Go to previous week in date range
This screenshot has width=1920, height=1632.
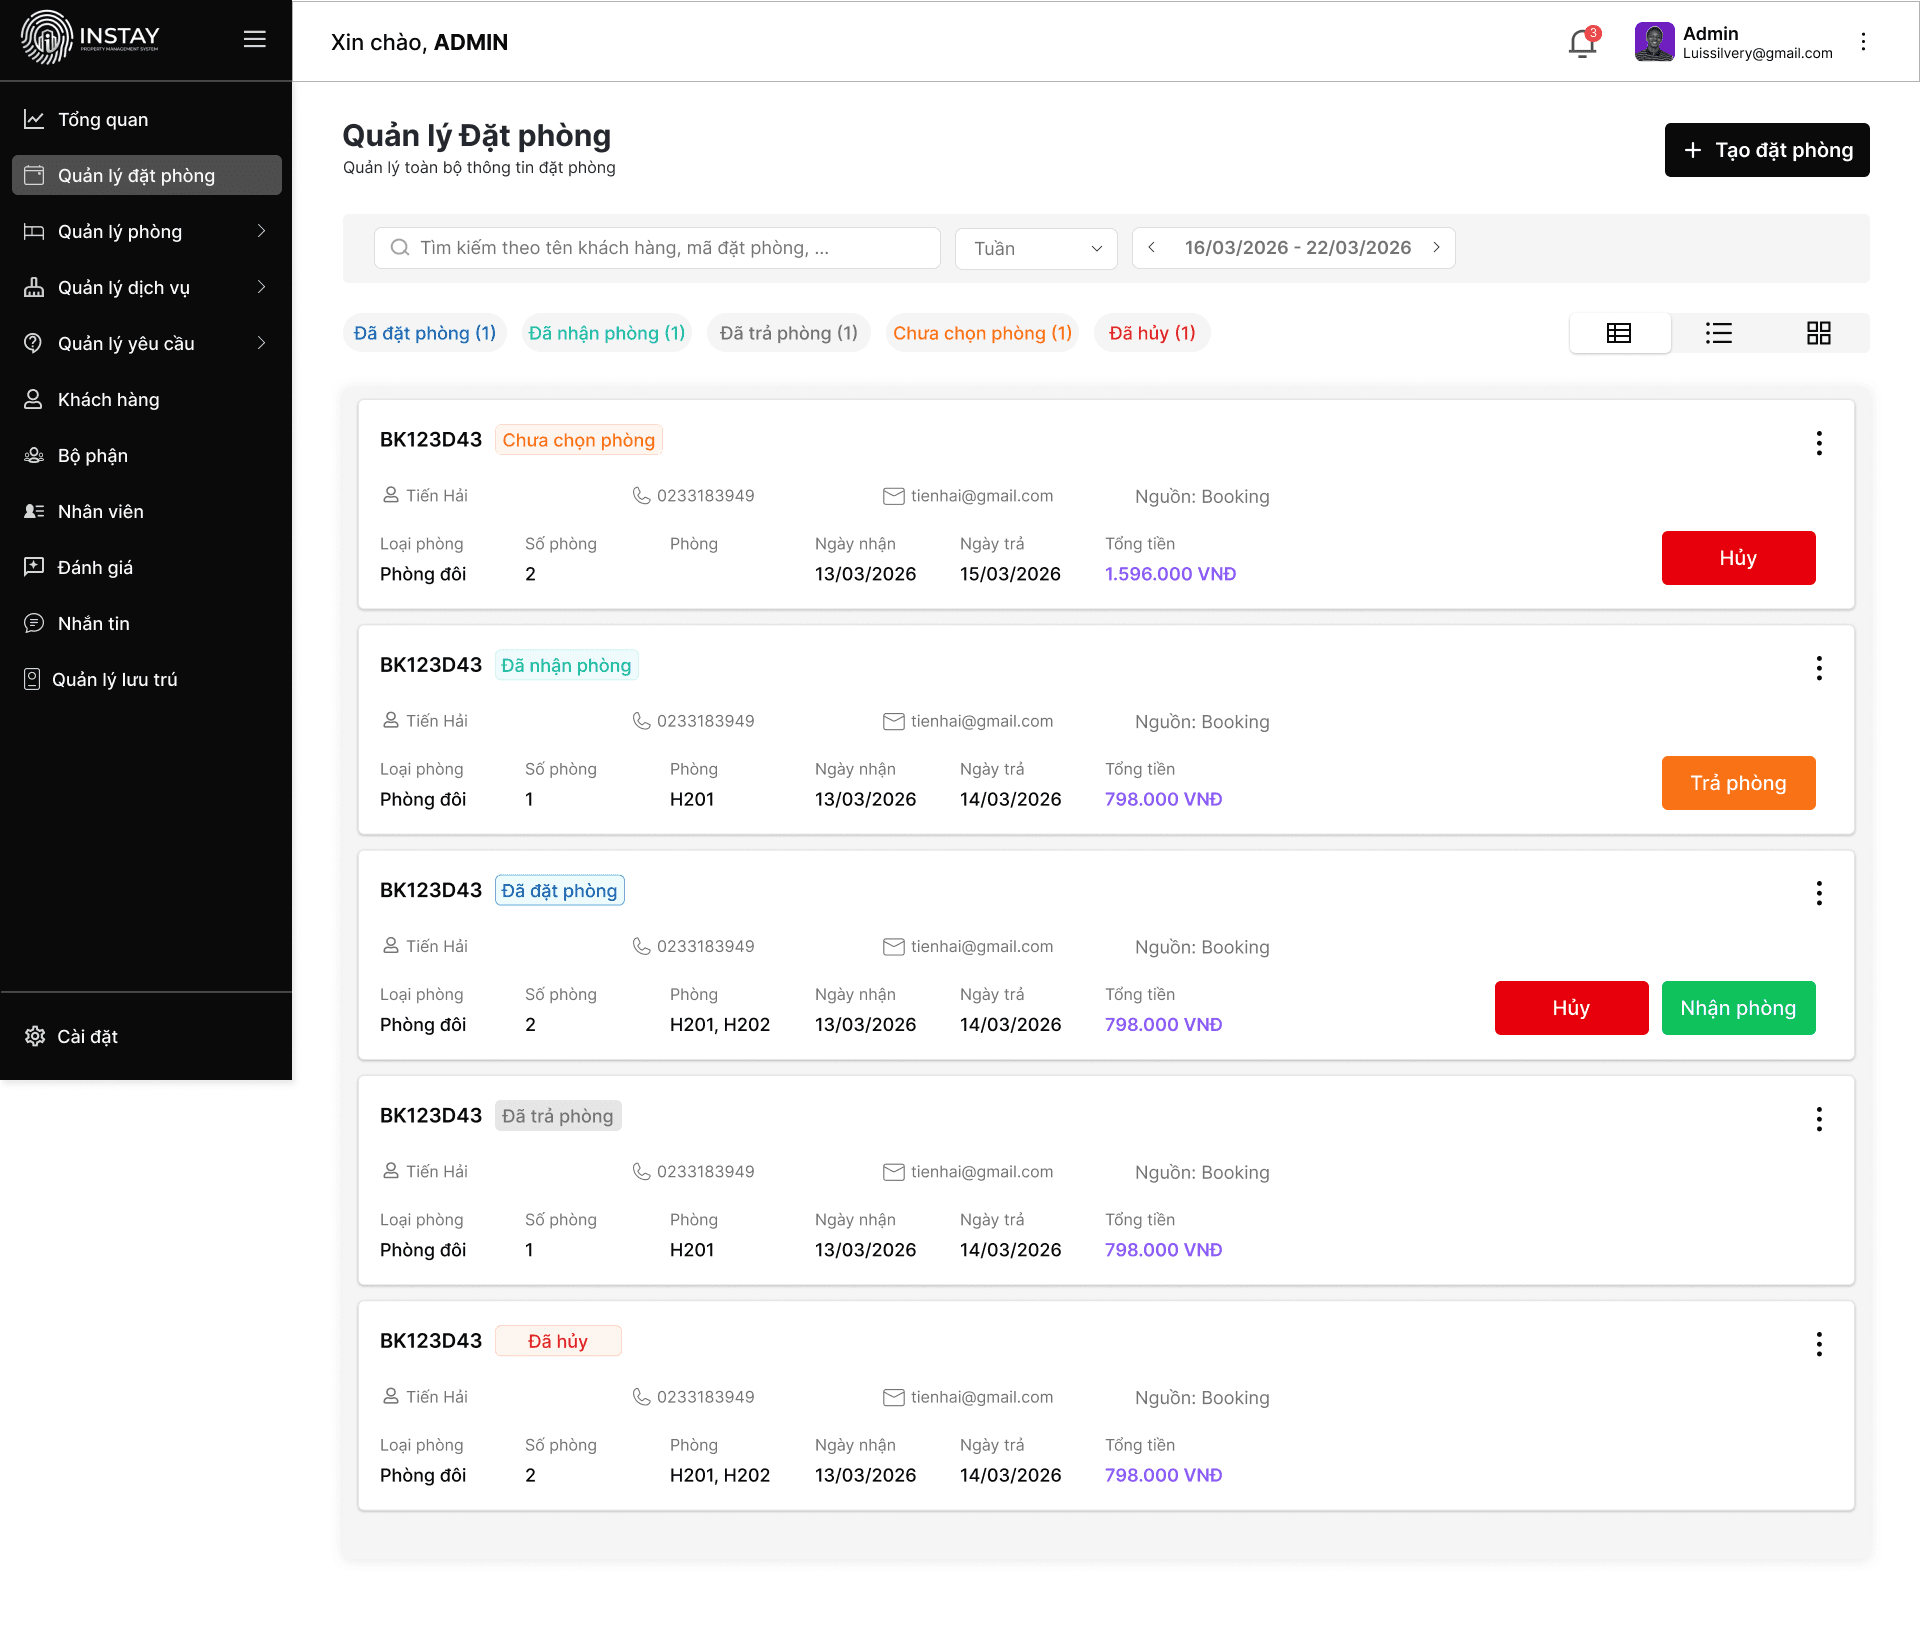1152,247
